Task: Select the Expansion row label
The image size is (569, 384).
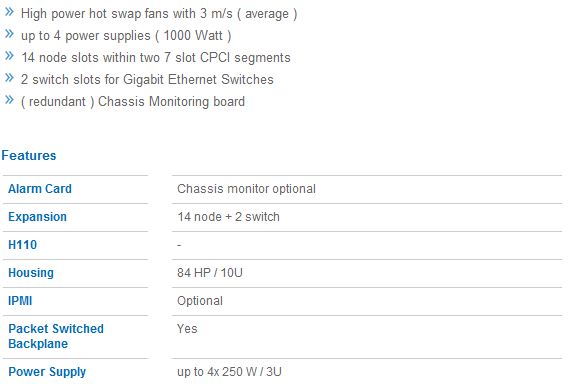Action: click(x=37, y=217)
